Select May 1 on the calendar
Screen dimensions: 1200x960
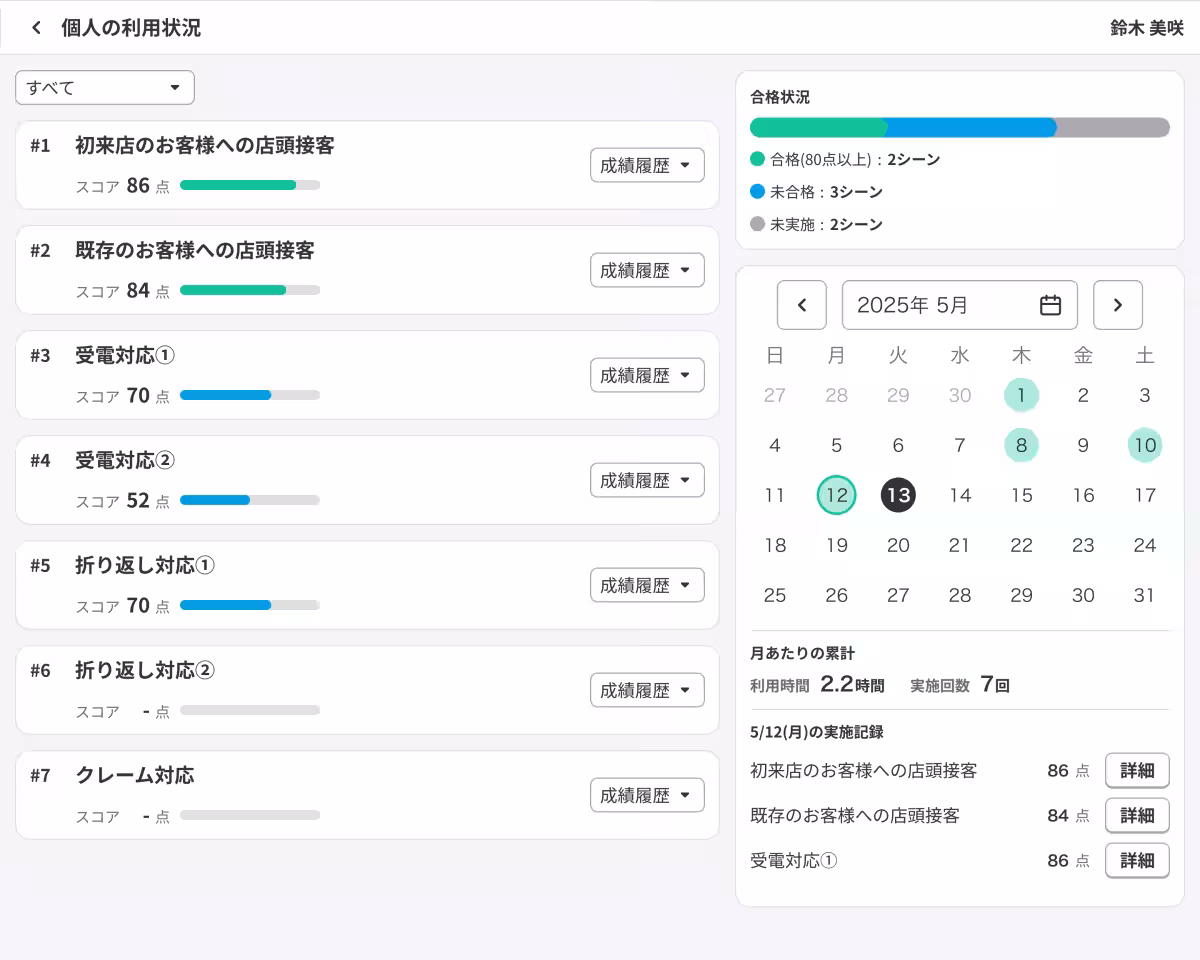(1021, 395)
